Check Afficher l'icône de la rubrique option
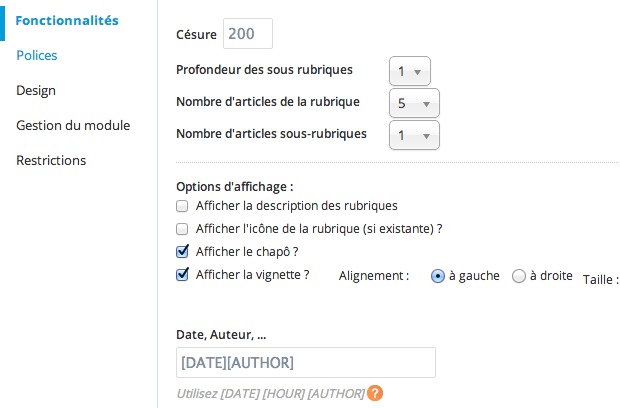This screenshot has width=620, height=408. [182, 229]
